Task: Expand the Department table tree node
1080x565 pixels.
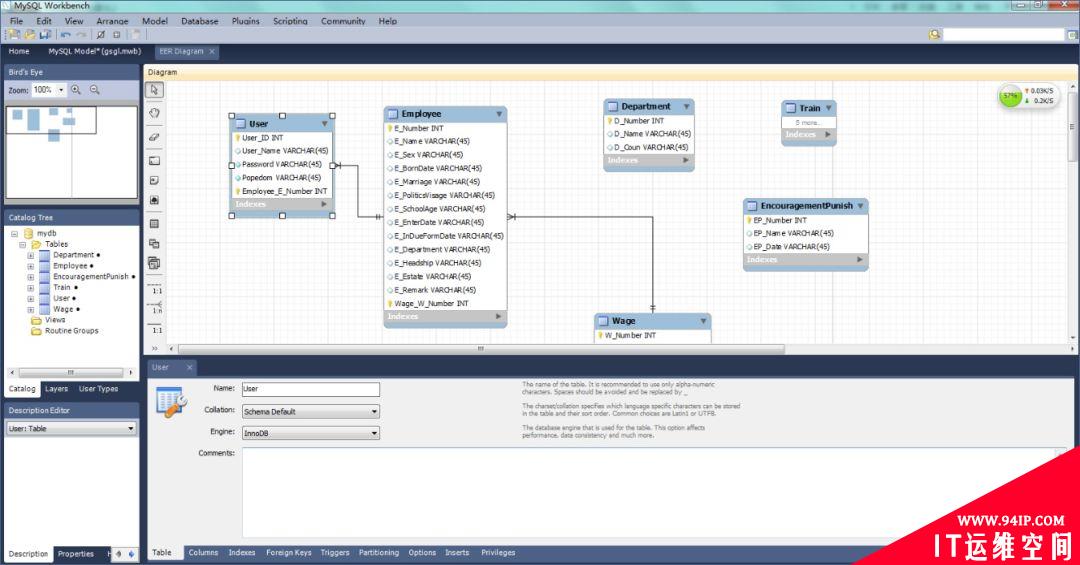Action: (x=30, y=255)
